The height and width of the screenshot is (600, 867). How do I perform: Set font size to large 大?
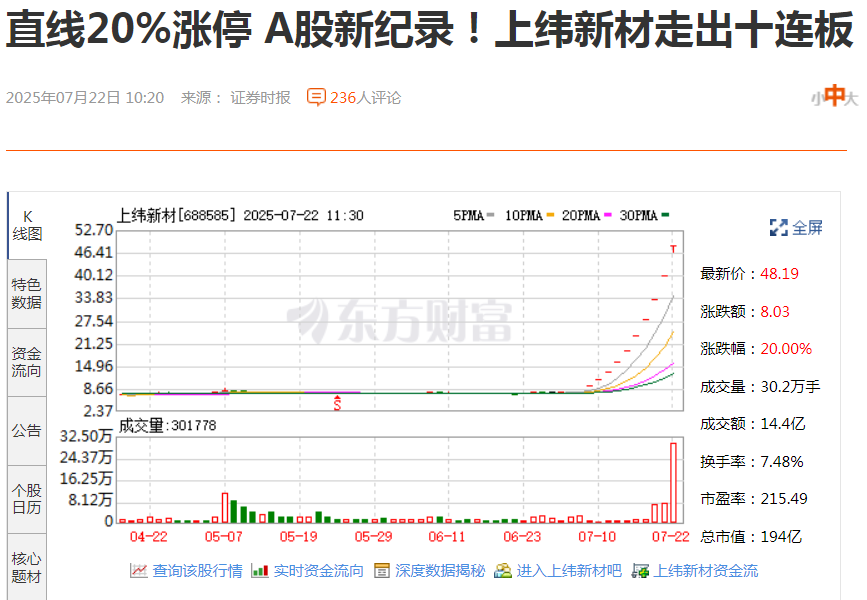(852, 98)
